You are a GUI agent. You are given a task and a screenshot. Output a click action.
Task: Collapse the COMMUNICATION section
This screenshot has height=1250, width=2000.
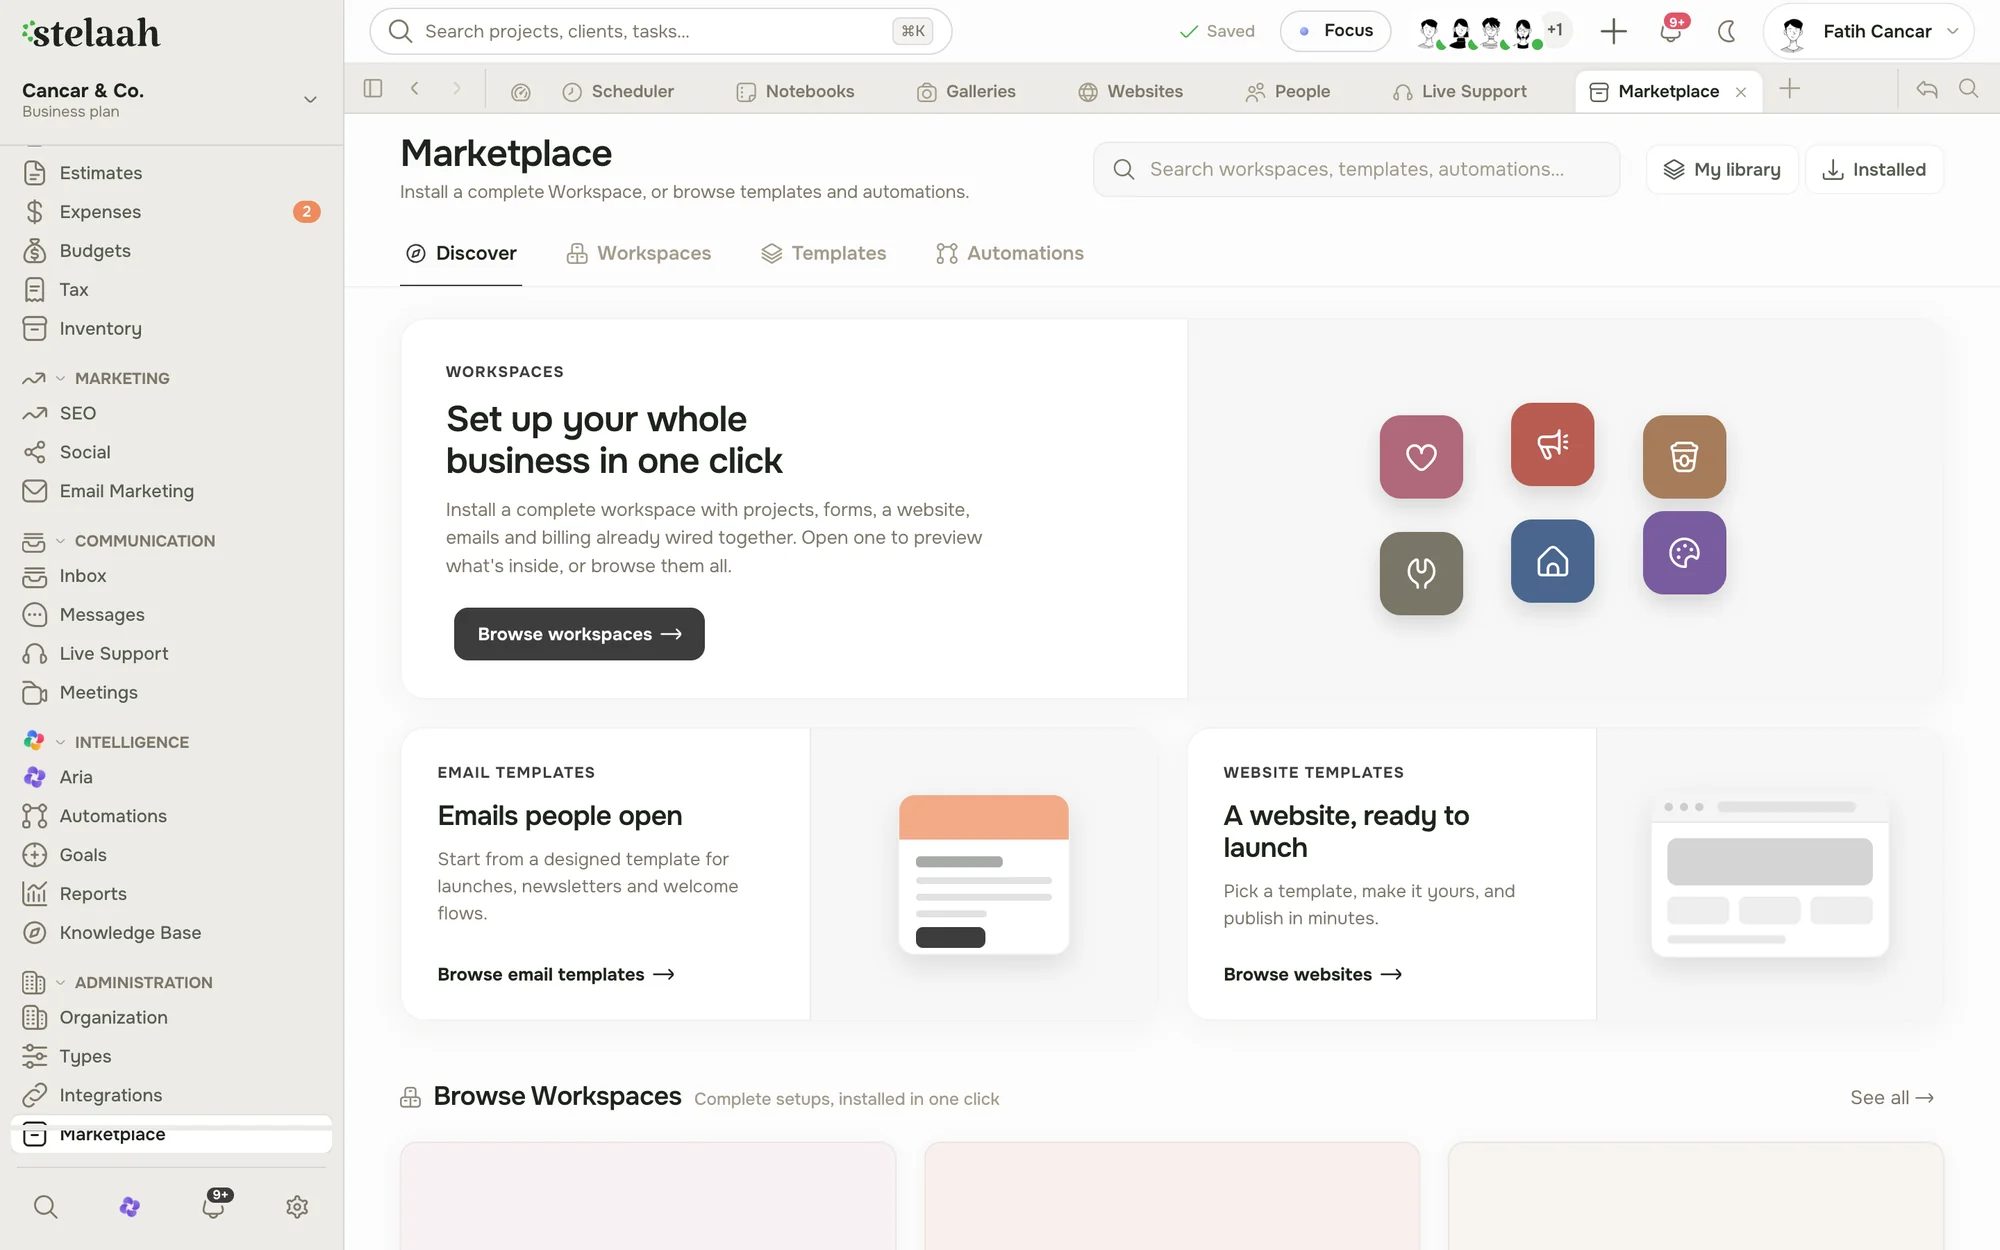pyautogui.click(x=61, y=541)
